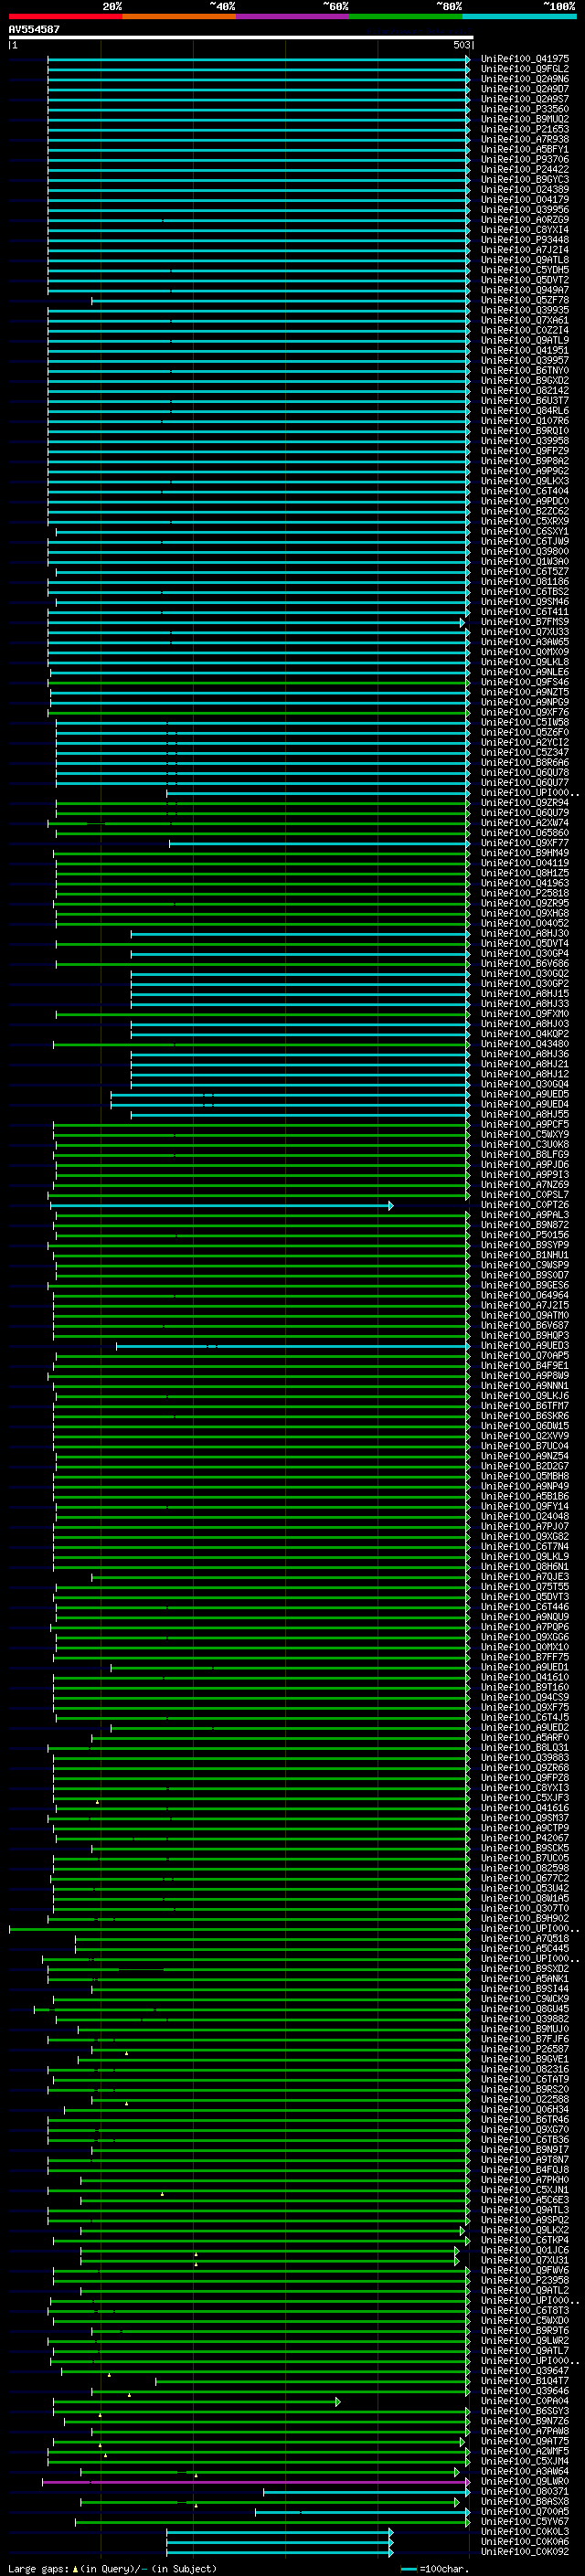Select the UniRef100_Q70AP5 label
Image resolution: width=585 pixels, height=2576 pixels.
tap(525, 1355)
